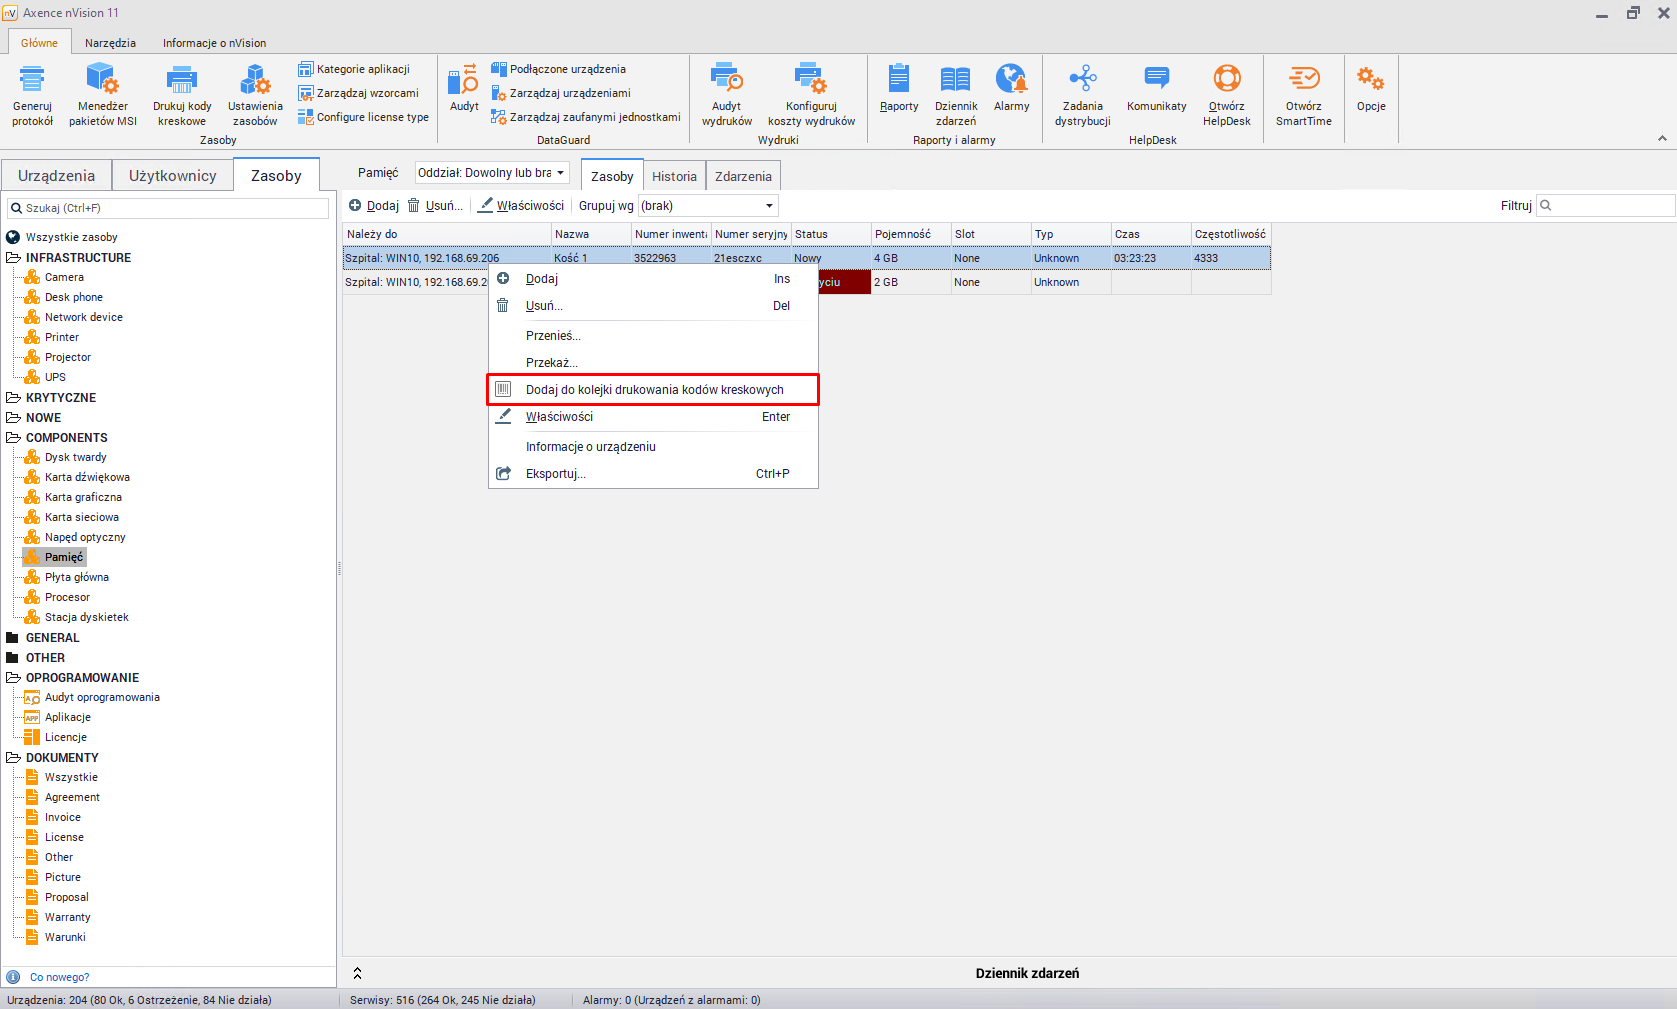Click the Co nowego? link
Image resolution: width=1677 pixels, height=1009 pixels.
[x=59, y=977]
